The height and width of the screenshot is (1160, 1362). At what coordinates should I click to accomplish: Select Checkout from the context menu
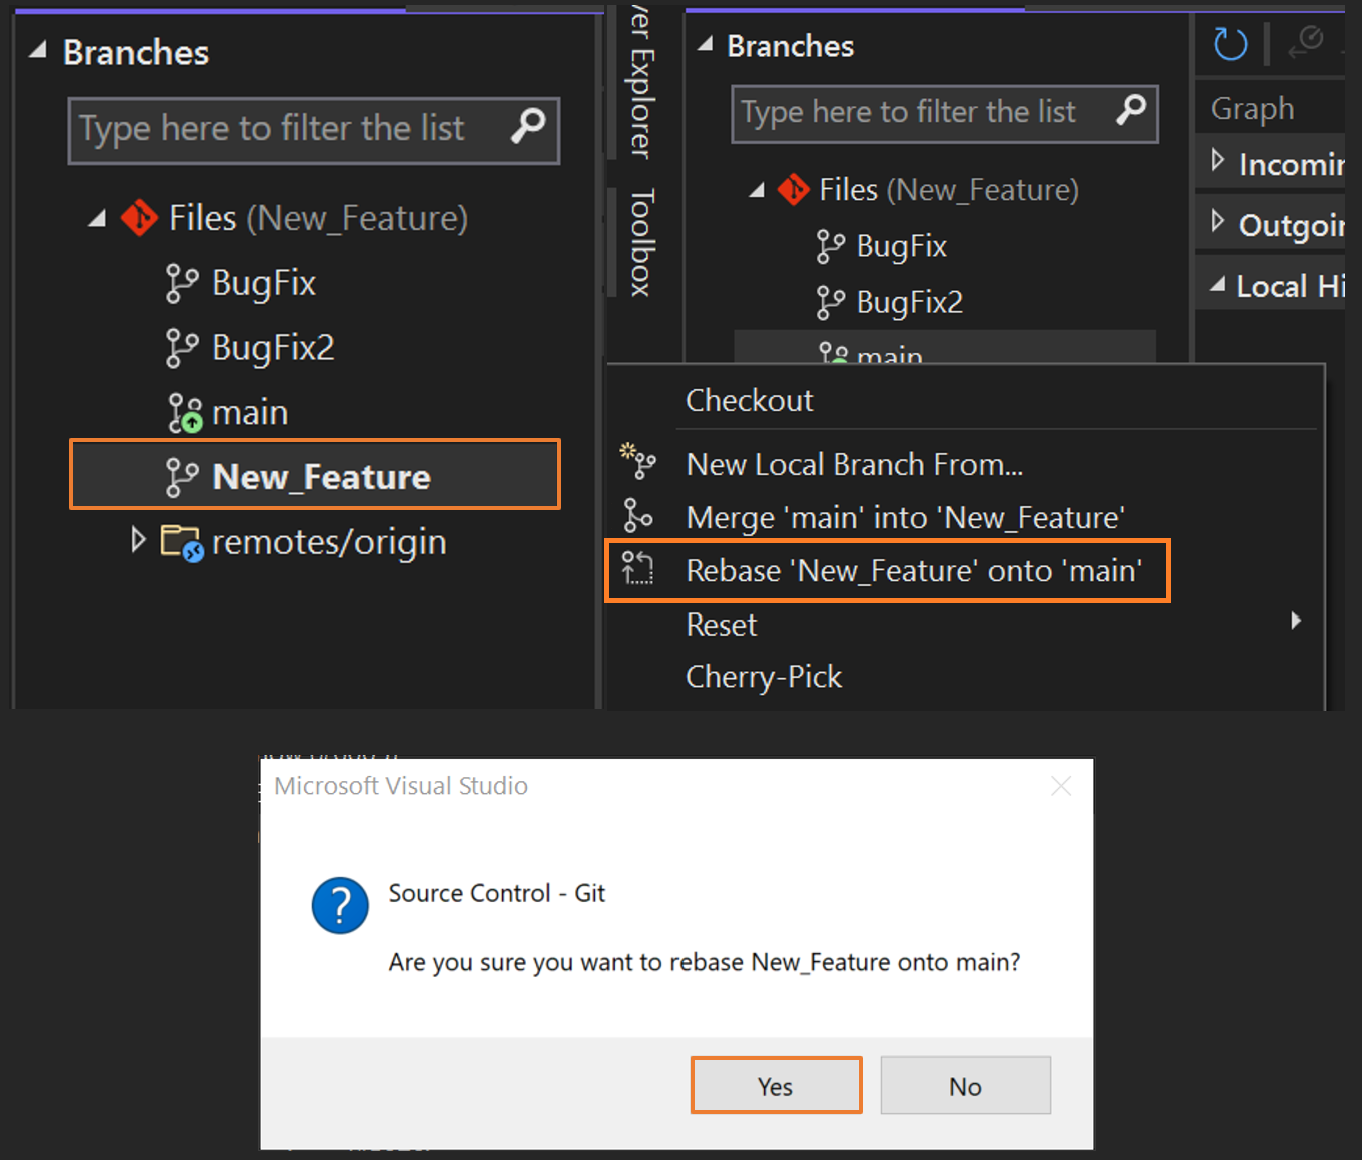(x=749, y=400)
